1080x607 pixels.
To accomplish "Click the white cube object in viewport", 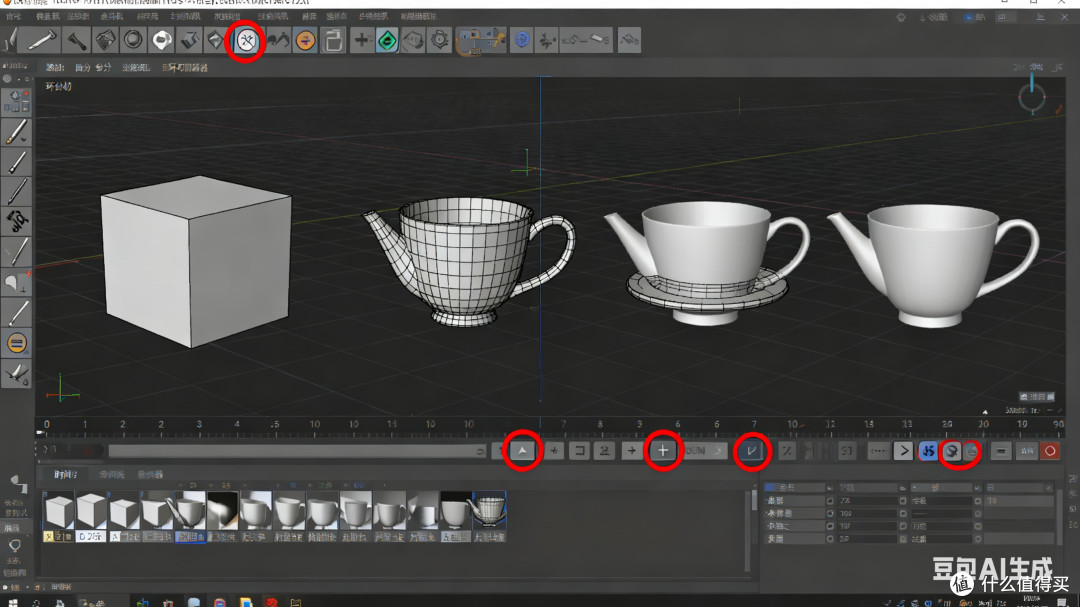I will coord(196,261).
